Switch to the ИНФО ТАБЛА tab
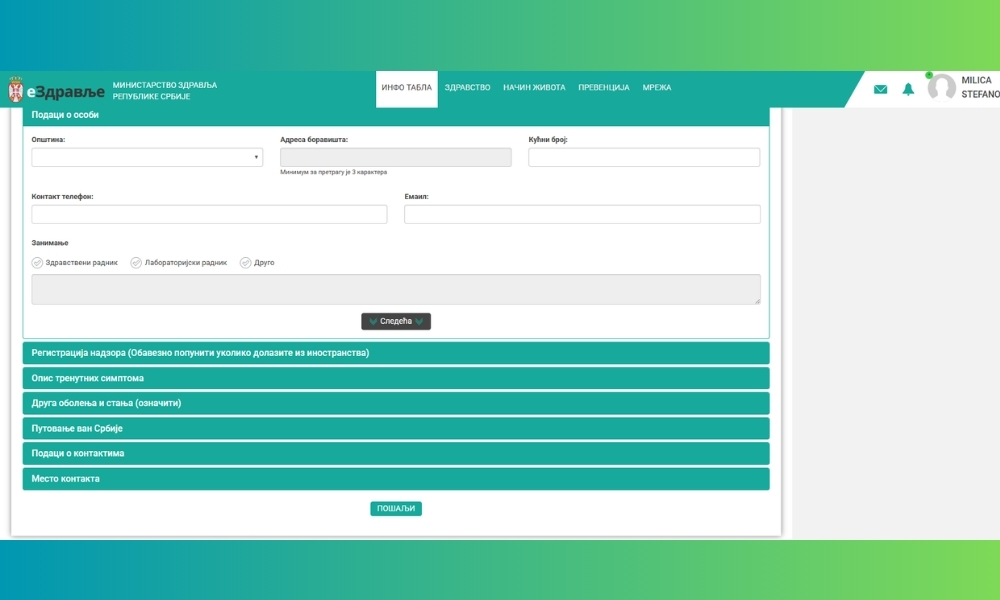 (x=406, y=88)
